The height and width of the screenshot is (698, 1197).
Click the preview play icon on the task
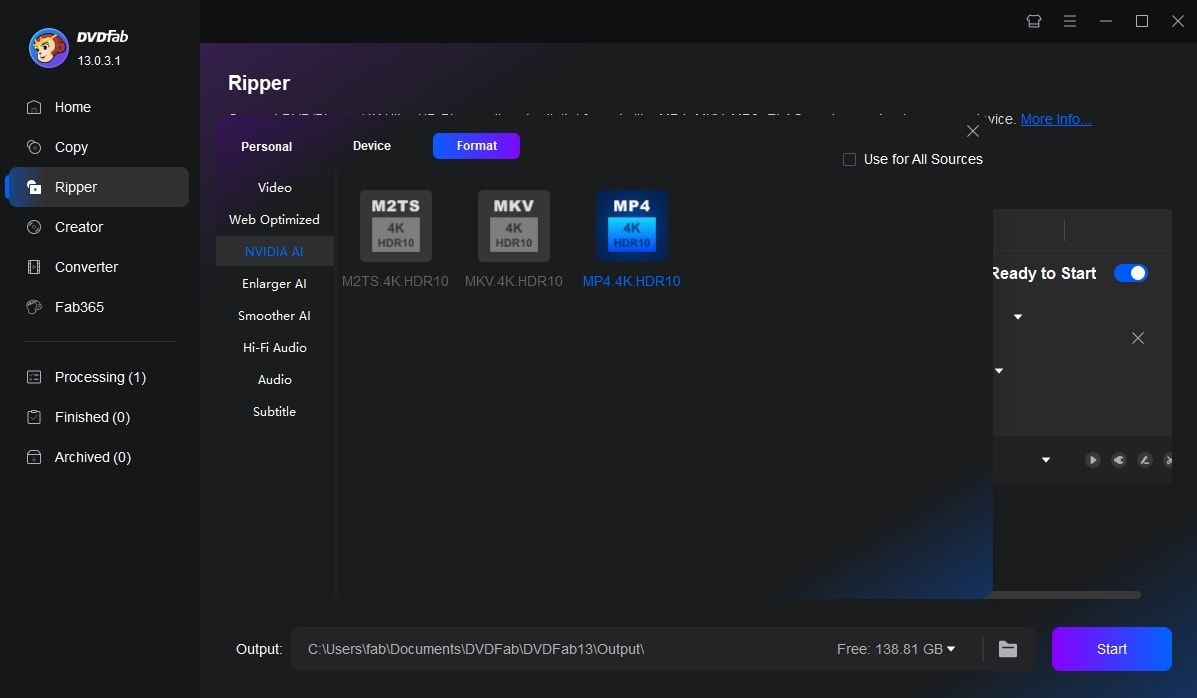[x=1092, y=460]
